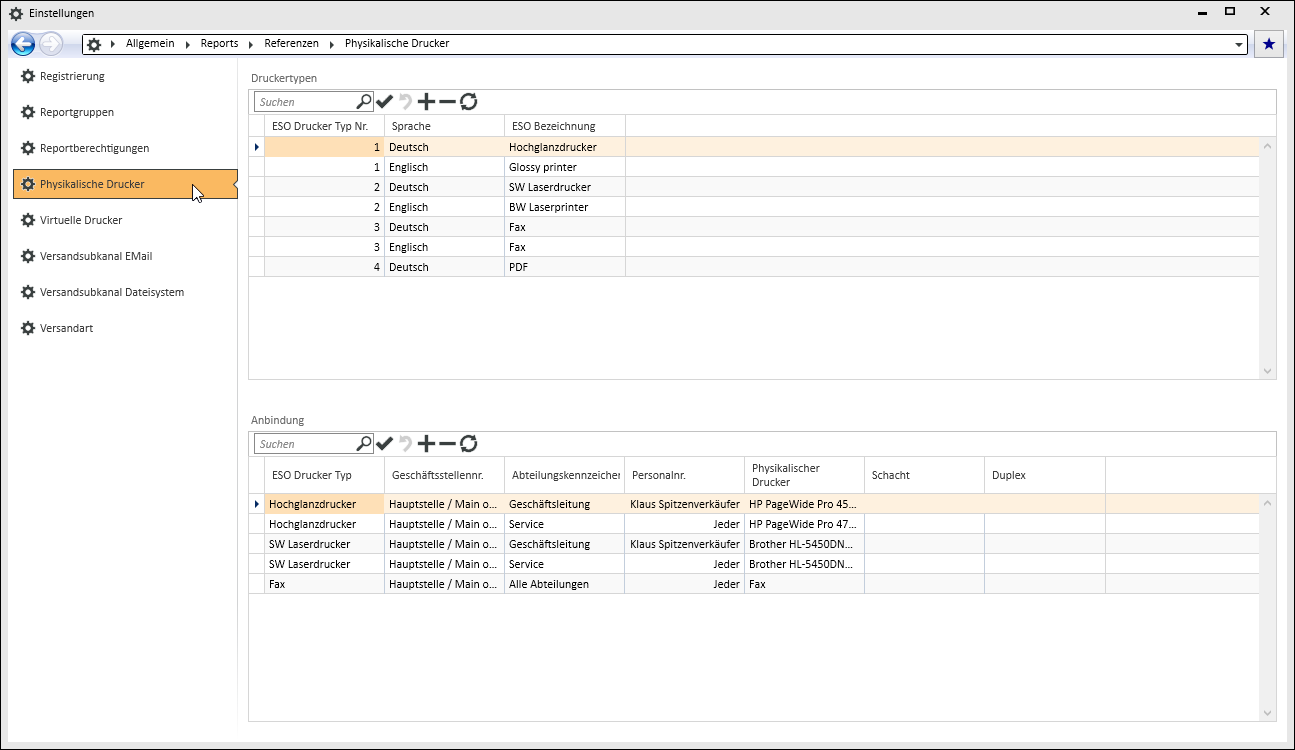The image size is (1295, 750).
Task: Sort by ESO Bezeichnung column header
Action: (565, 126)
